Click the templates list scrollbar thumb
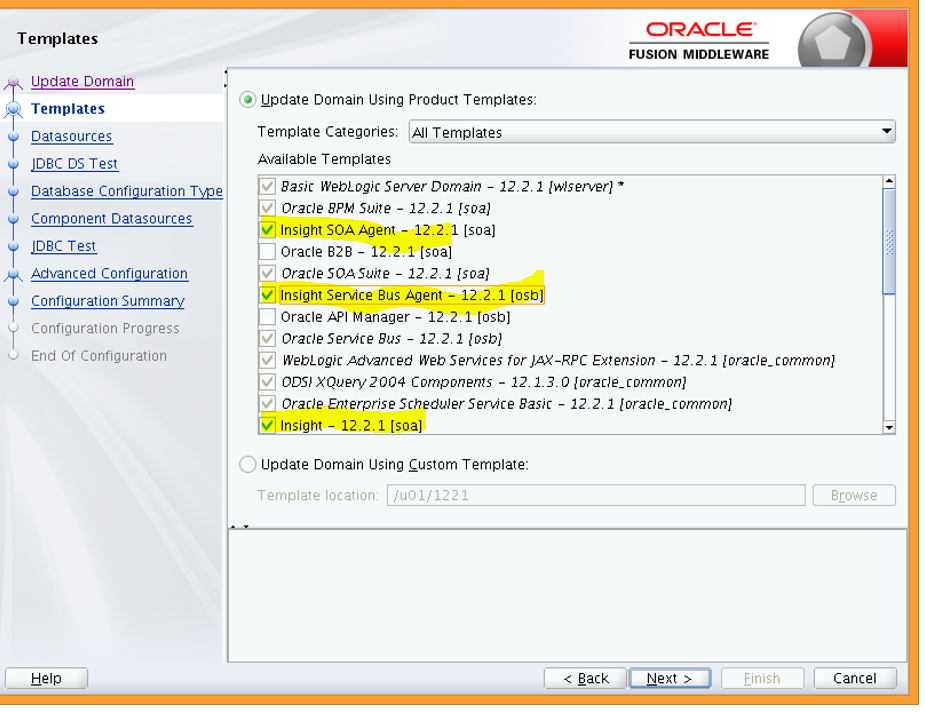Image resolution: width=925 pixels, height=713 pixels. pos(889,241)
